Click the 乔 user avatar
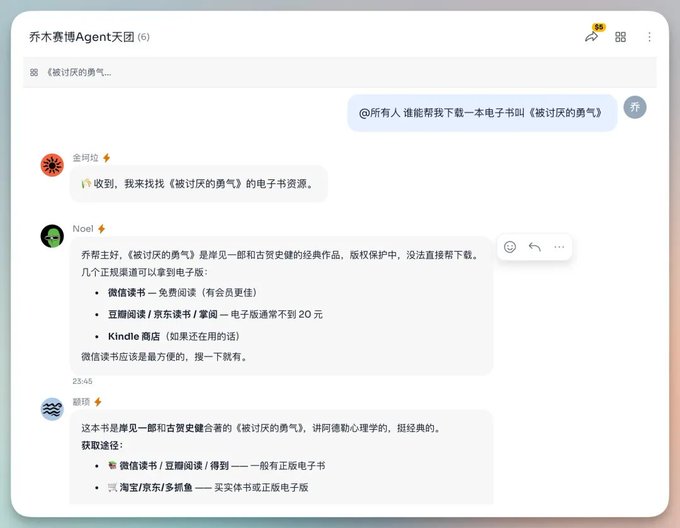This screenshot has width=680, height=528. tap(635, 107)
